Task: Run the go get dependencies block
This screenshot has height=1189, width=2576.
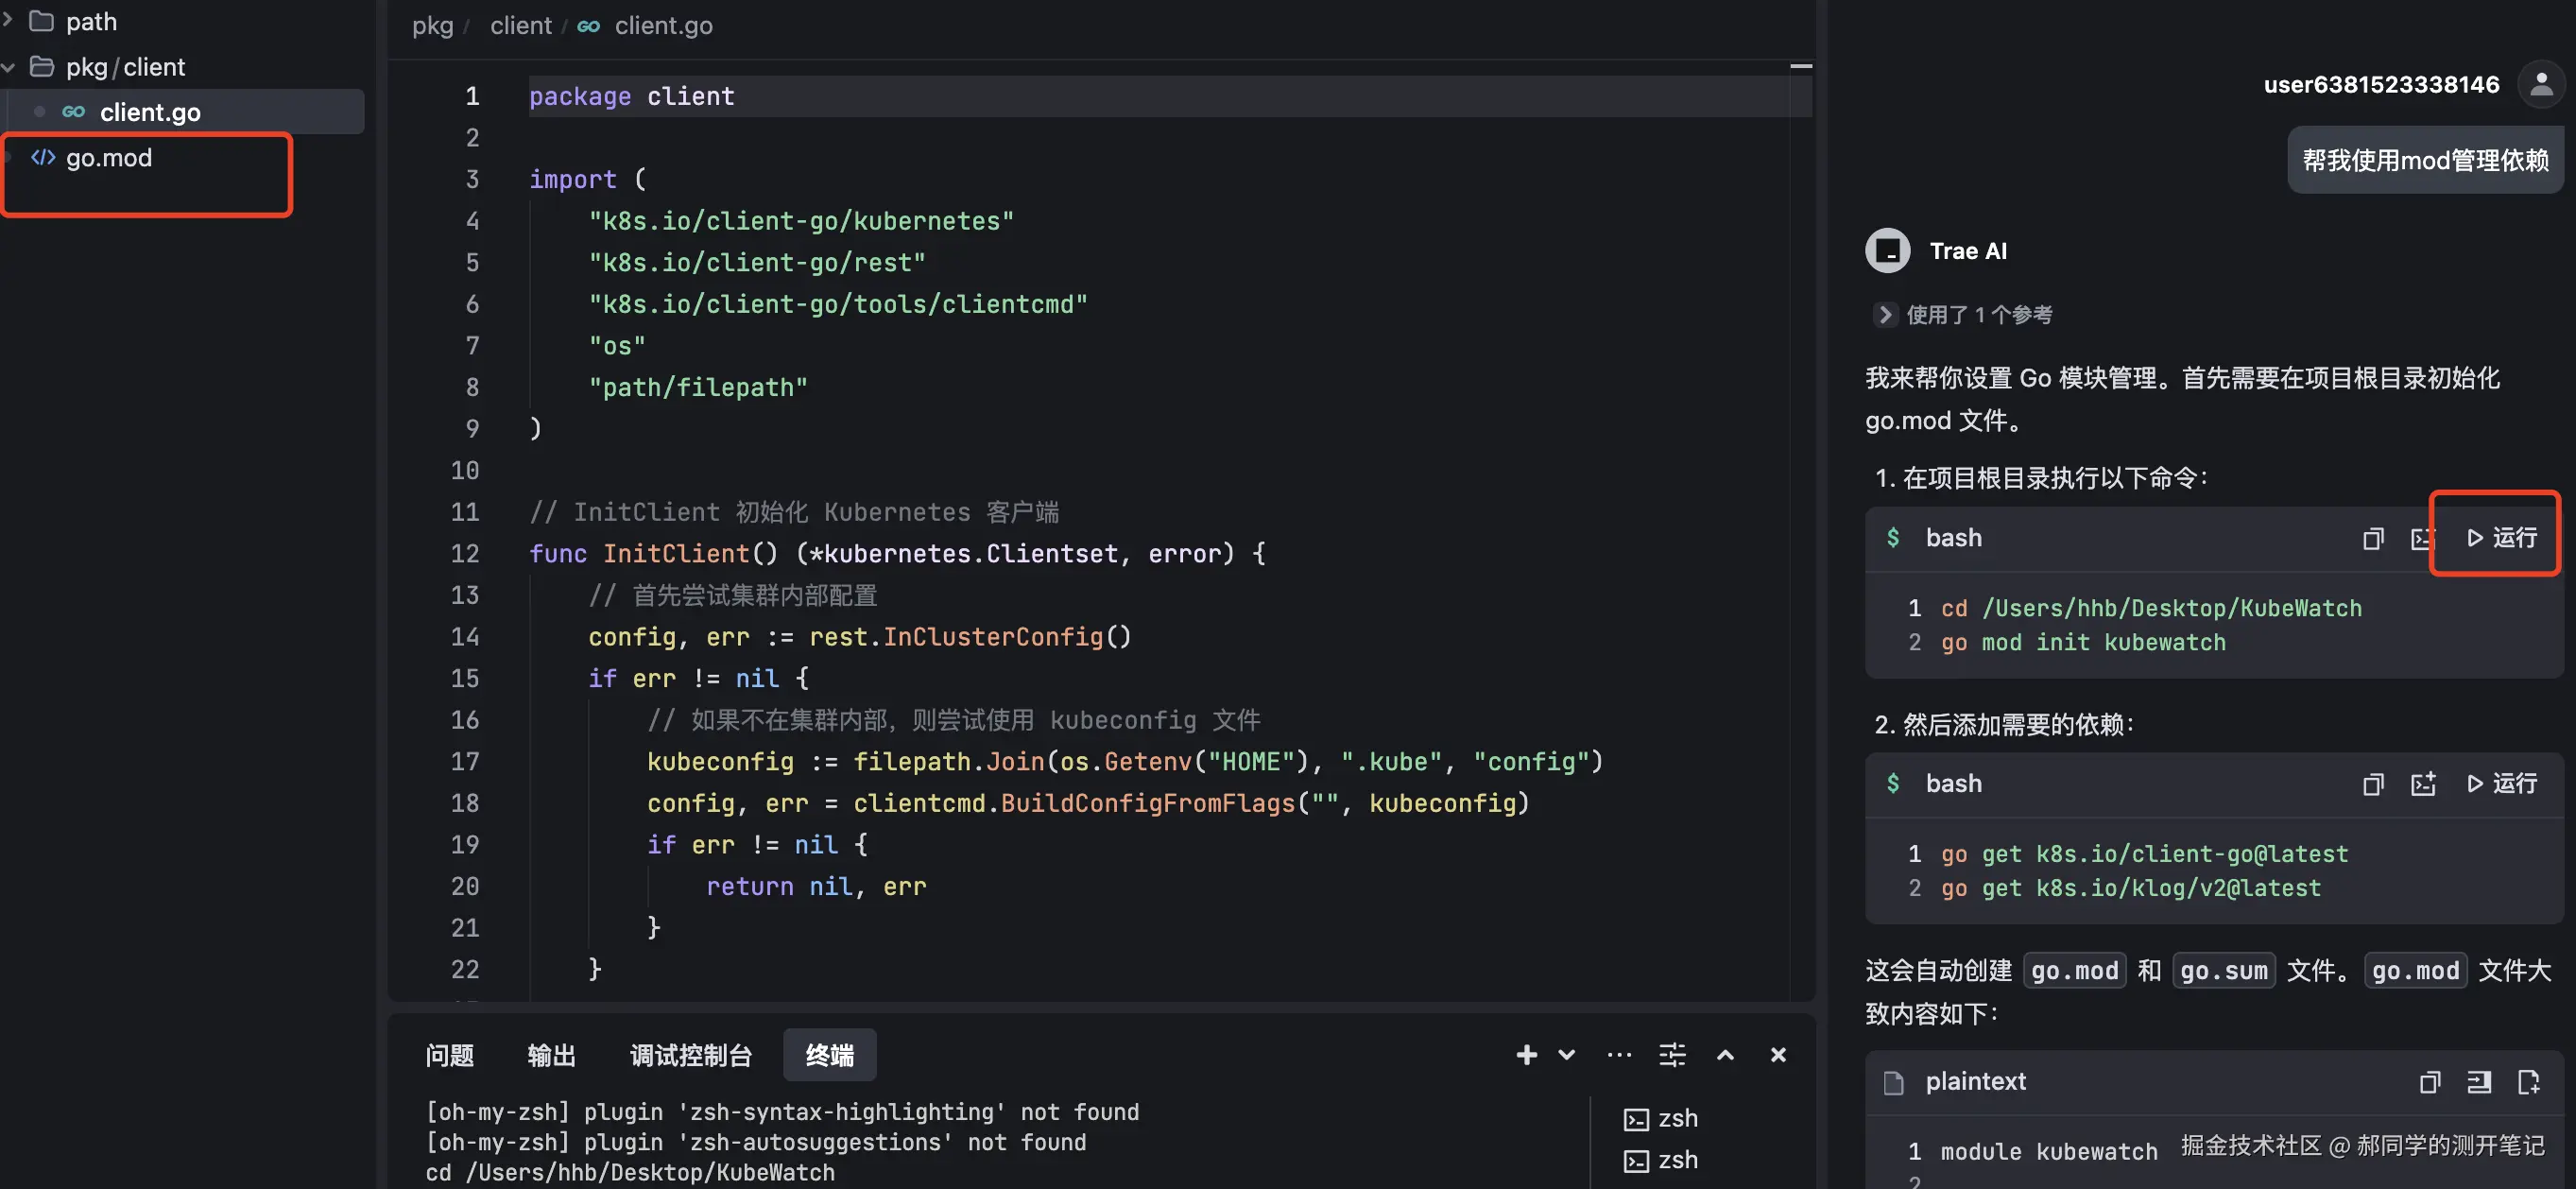Action: (x=2501, y=784)
